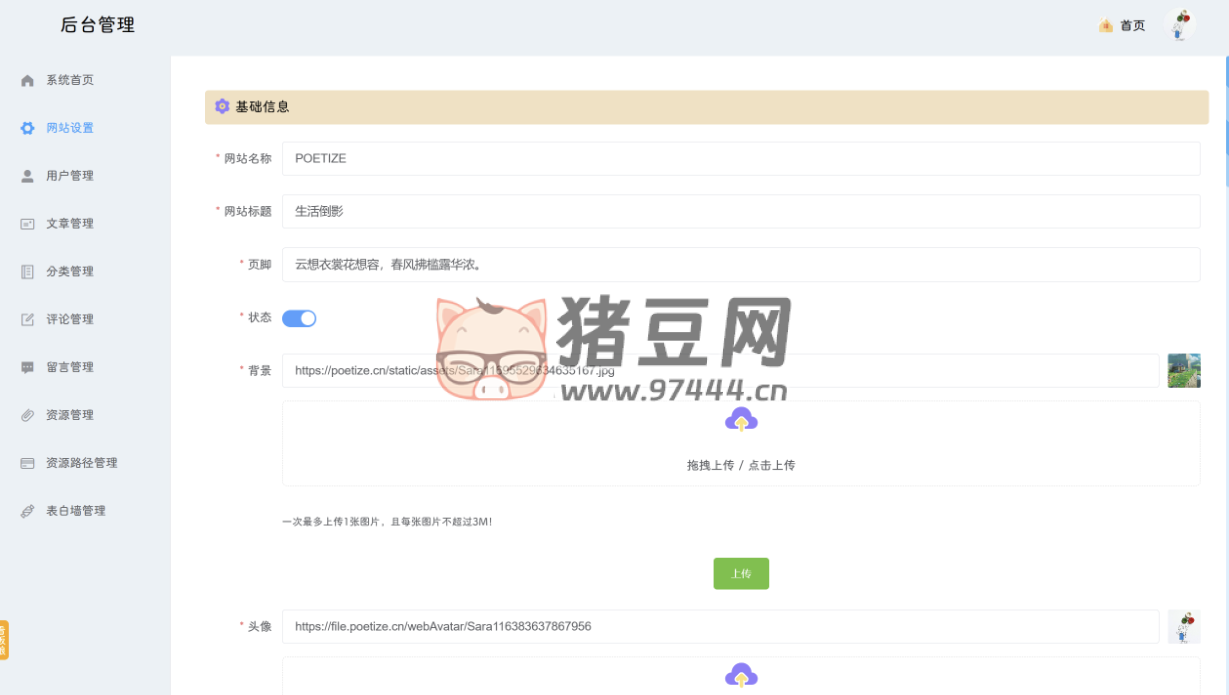1229x695 pixels.
Task: Click the 首页 link in header
Action: [x=1133, y=26]
